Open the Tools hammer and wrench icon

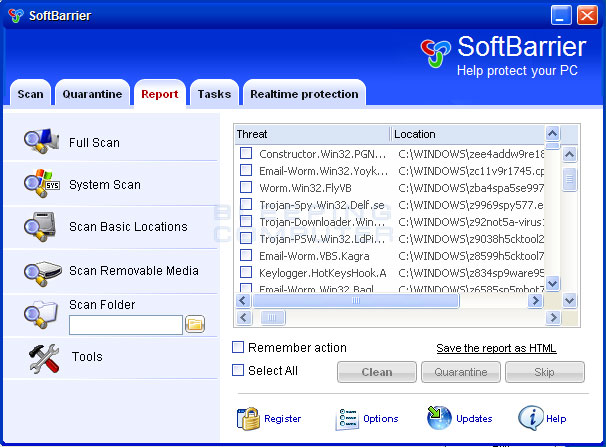click(x=44, y=358)
